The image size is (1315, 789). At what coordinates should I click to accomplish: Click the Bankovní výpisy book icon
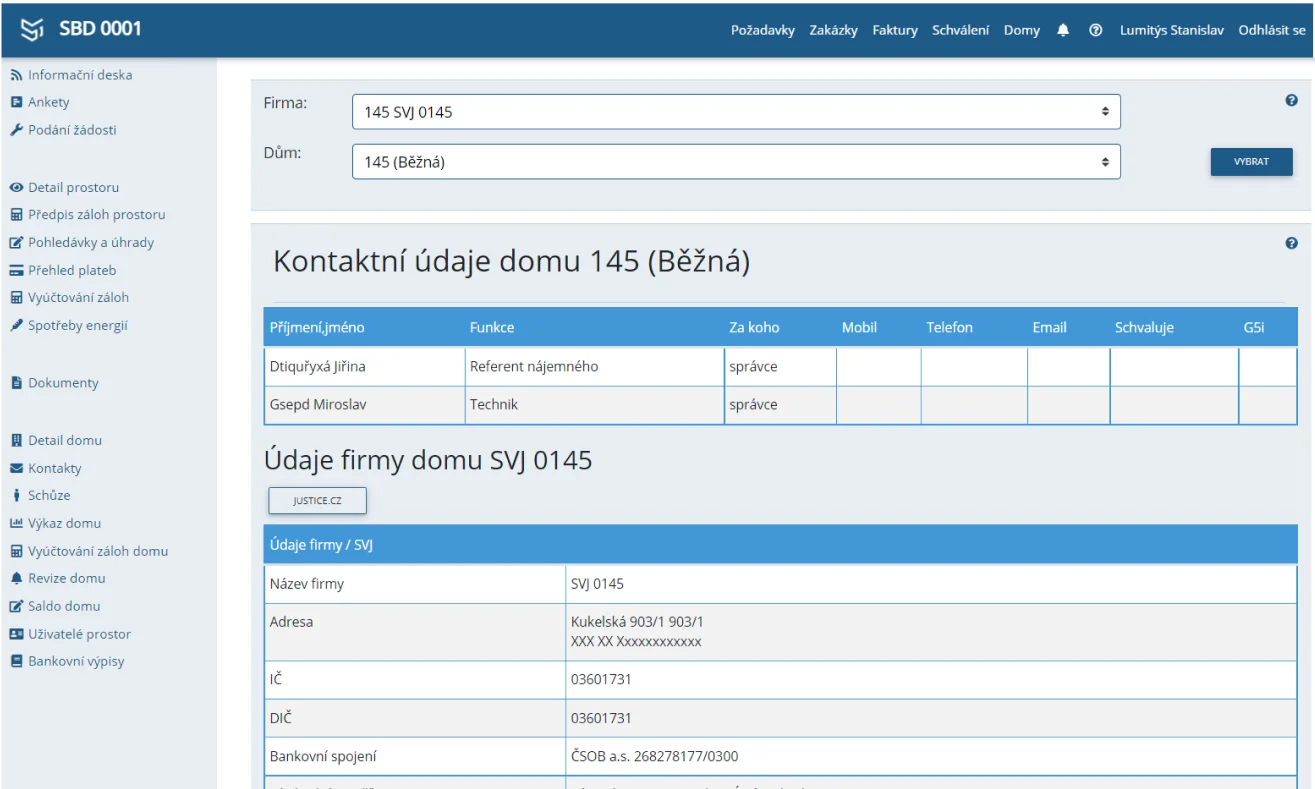click(16, 661)
